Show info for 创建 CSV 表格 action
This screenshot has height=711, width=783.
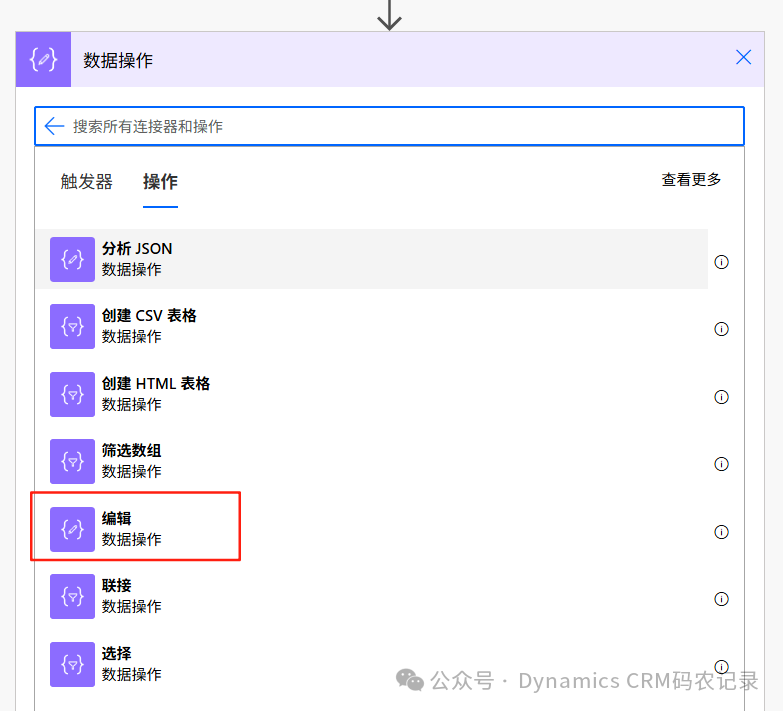click(721, 329)
